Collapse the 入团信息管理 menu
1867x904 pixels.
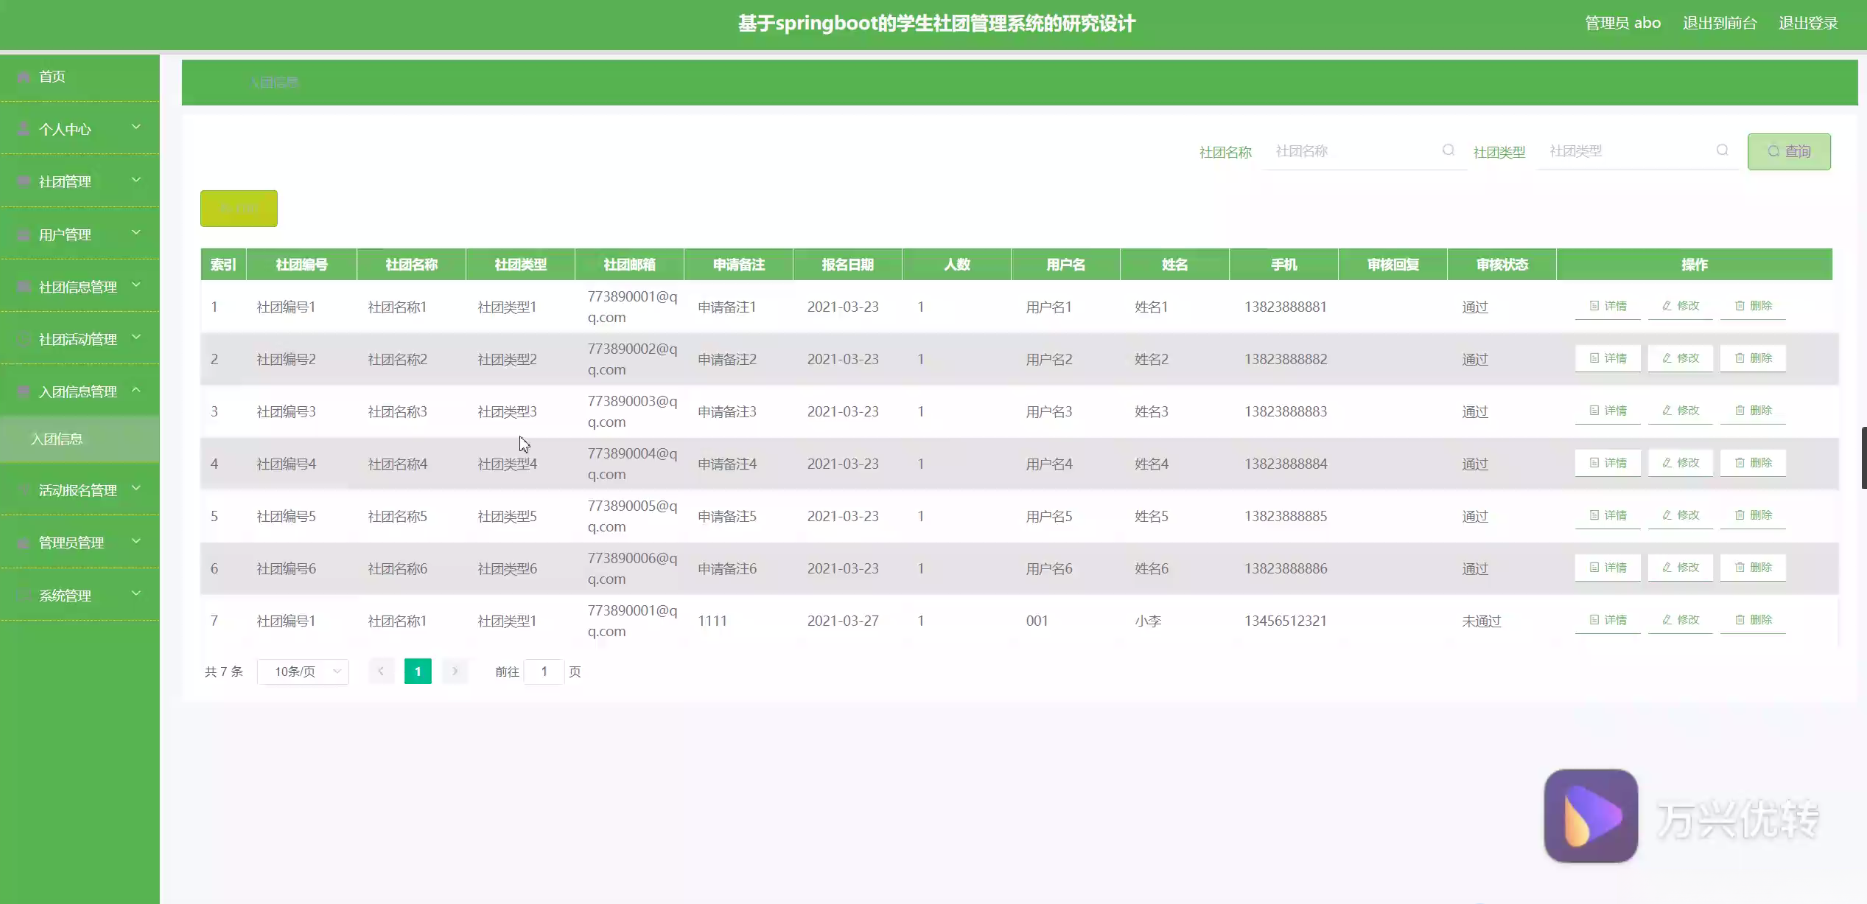pos(80,390)
